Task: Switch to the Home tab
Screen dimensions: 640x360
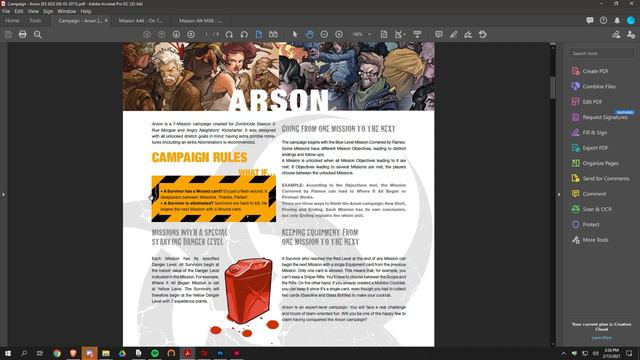Action: pos(12,20)
